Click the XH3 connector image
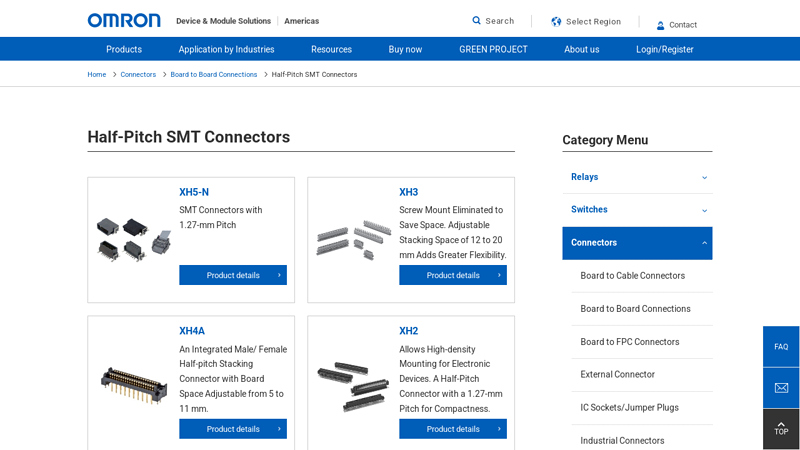The width and height of the screenshot is (800, 450). [354, 240]
